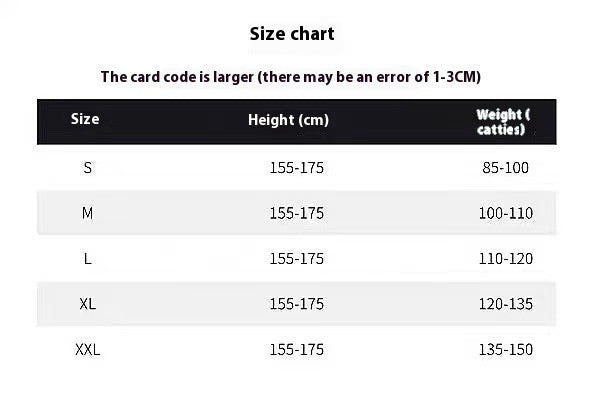Click the XL size cell
This screenshot has width=592, height=406.
88,304
